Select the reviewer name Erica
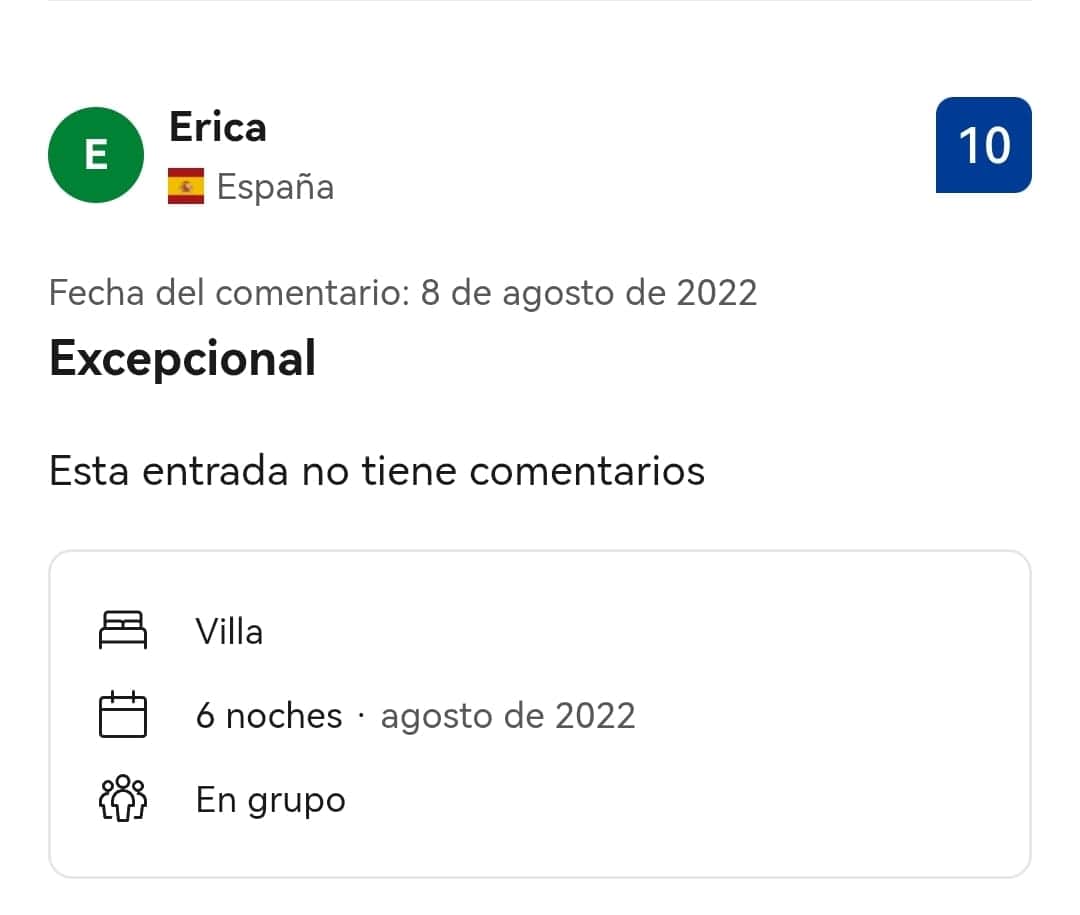 [218, 127]
